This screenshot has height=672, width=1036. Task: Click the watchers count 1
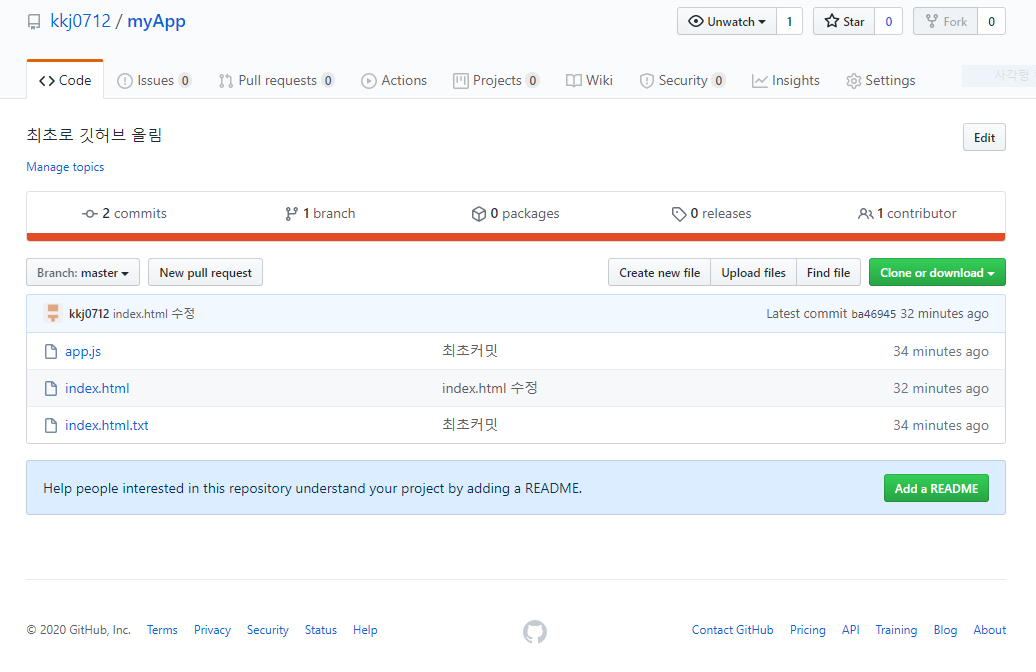(789, 21)
